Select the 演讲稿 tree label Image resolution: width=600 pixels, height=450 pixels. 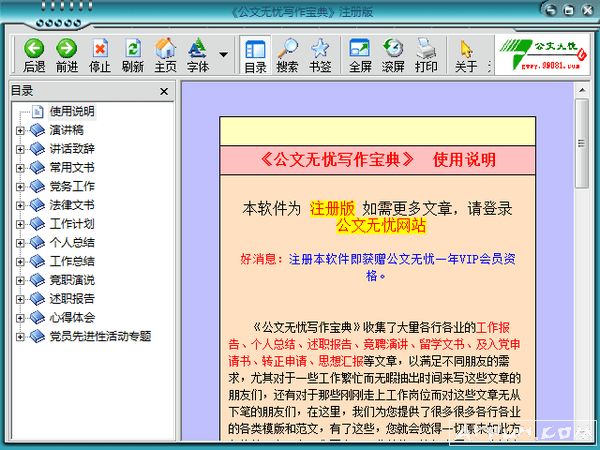[67, 130]
